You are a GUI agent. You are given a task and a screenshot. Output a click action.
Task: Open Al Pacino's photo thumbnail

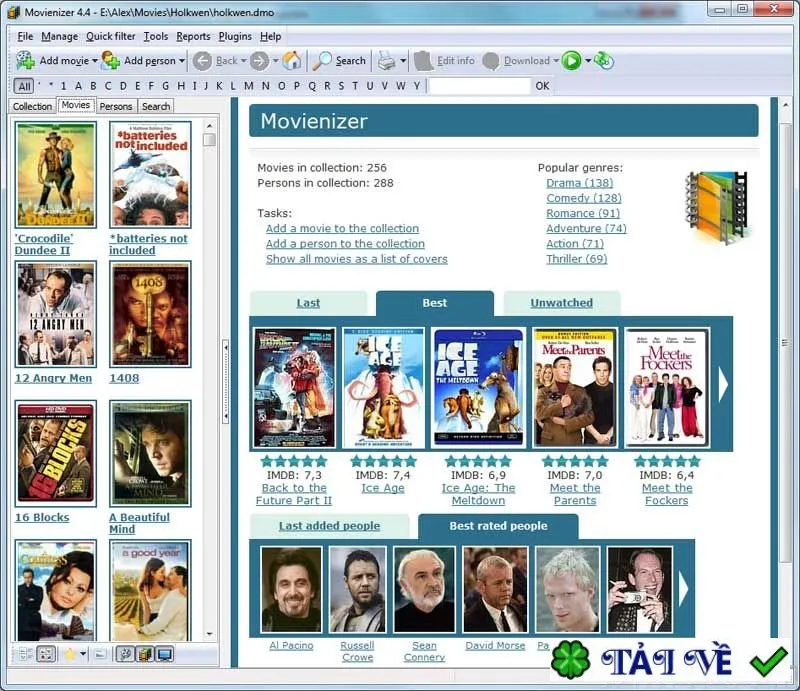pos(291,589)
